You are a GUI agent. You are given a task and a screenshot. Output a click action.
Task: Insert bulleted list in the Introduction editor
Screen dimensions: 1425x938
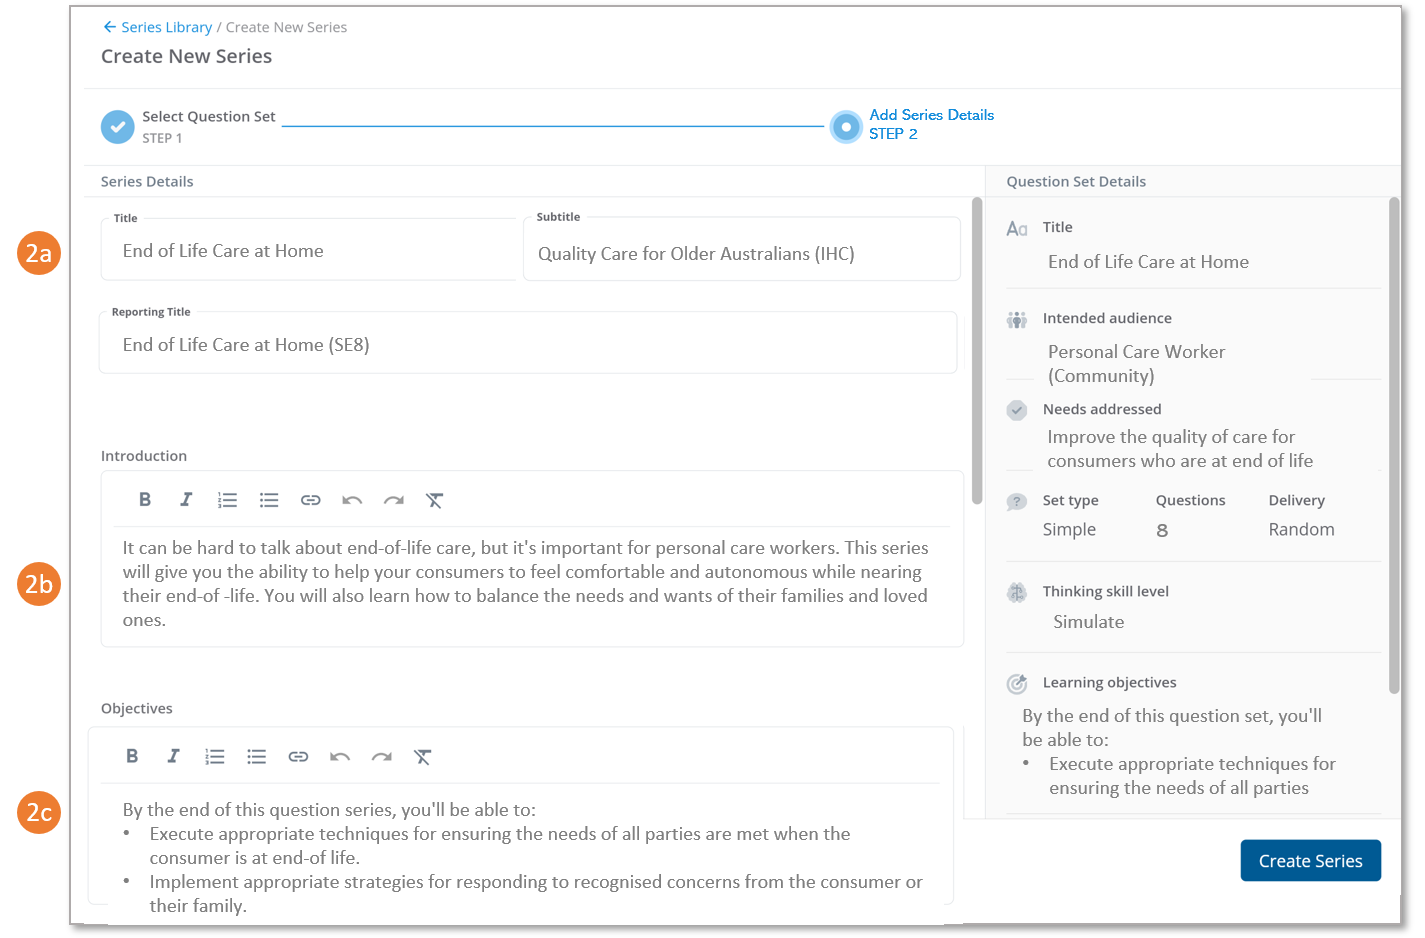269,500
